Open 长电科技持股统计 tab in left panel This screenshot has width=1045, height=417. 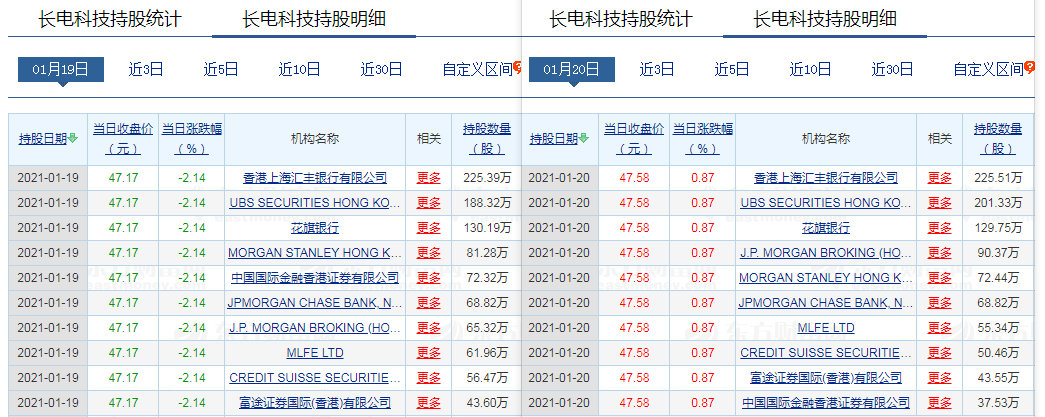click(x=110, y=19)
